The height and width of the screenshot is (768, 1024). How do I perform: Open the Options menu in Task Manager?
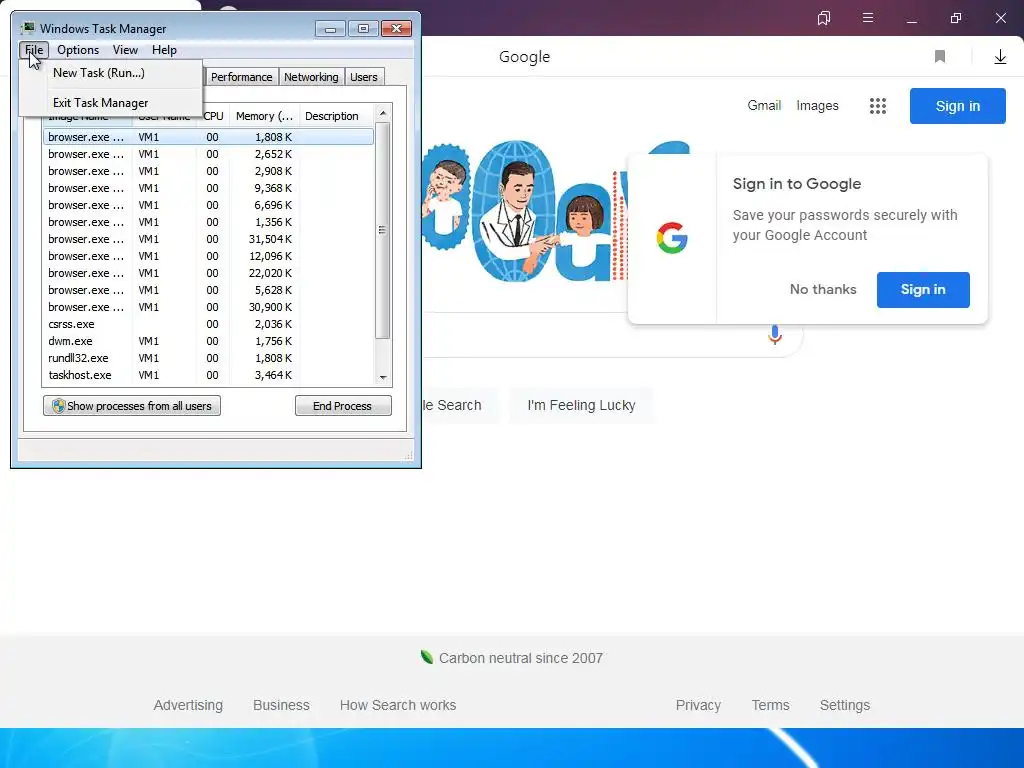(78, 50)
